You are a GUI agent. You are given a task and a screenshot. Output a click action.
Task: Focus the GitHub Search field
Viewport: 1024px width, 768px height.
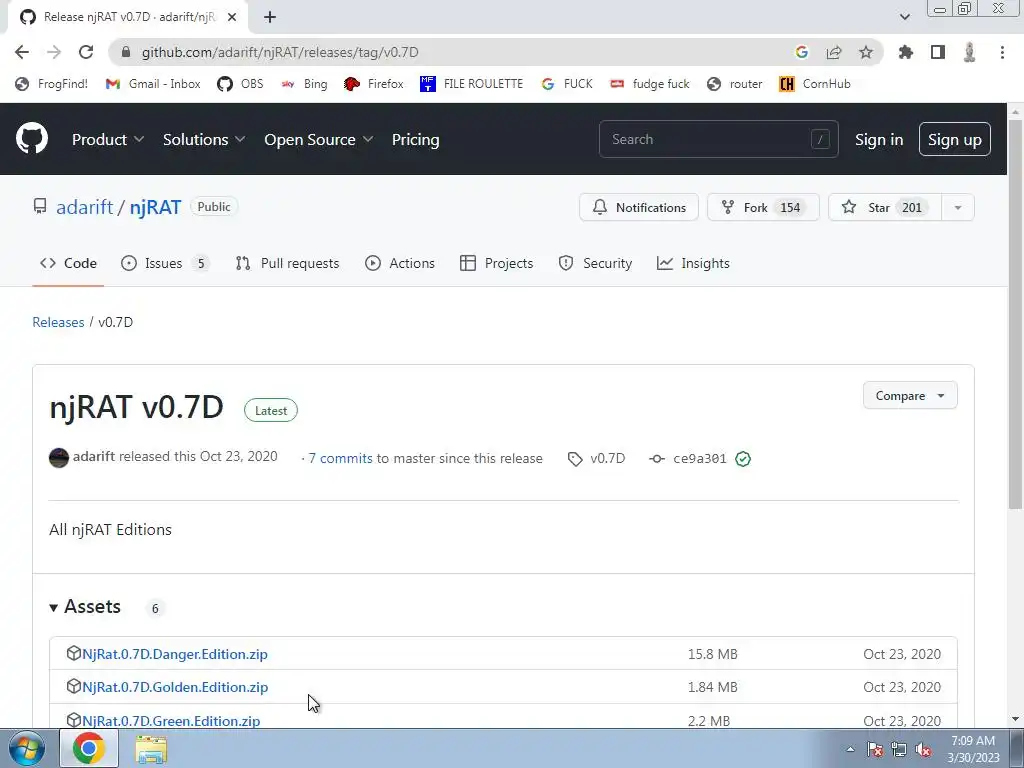(x=718, y=139)
